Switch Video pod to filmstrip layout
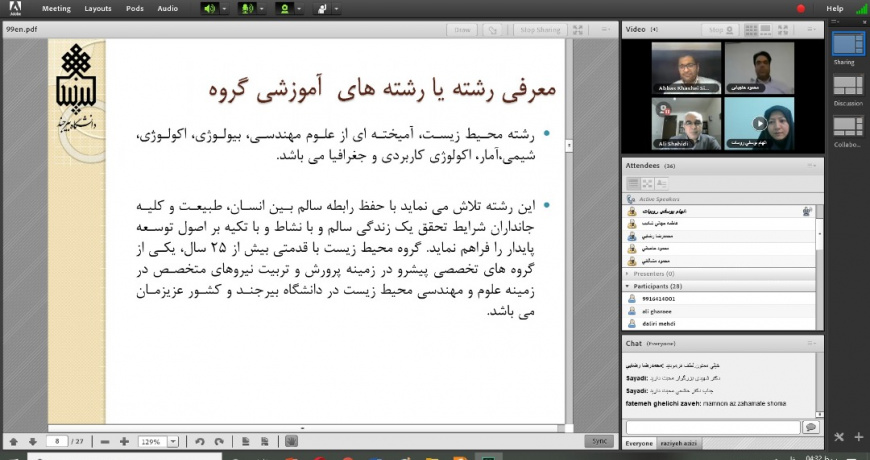 (x=765, y=30)
